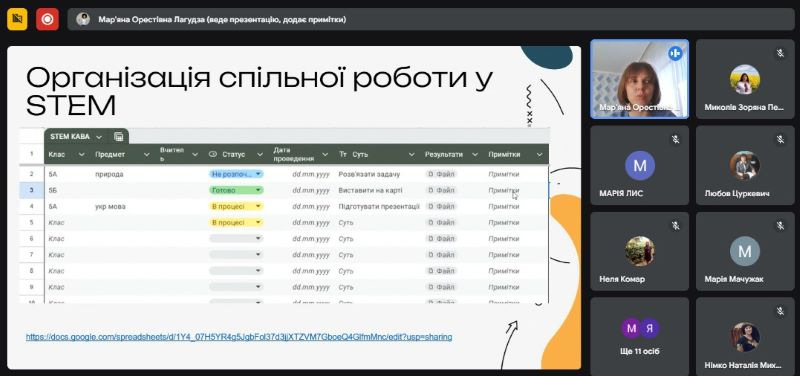800x376 pixels.
Task: Open the Готово status dropdown in row 3
Action: point(236,190)
